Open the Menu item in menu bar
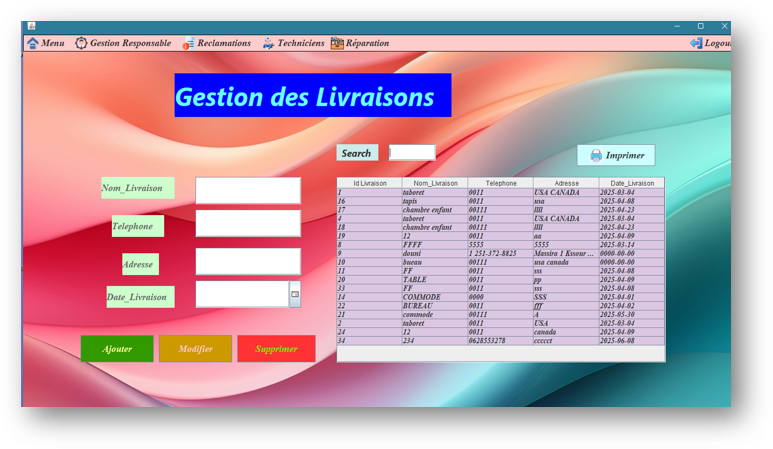 point(46,43)
